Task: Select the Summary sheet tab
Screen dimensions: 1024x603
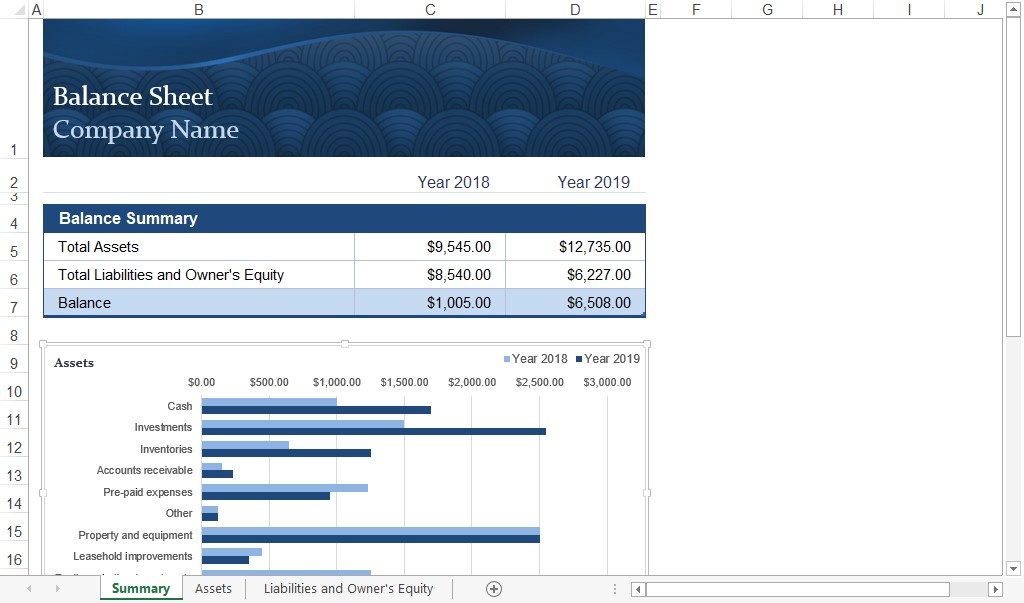Action: coord(140,589)
